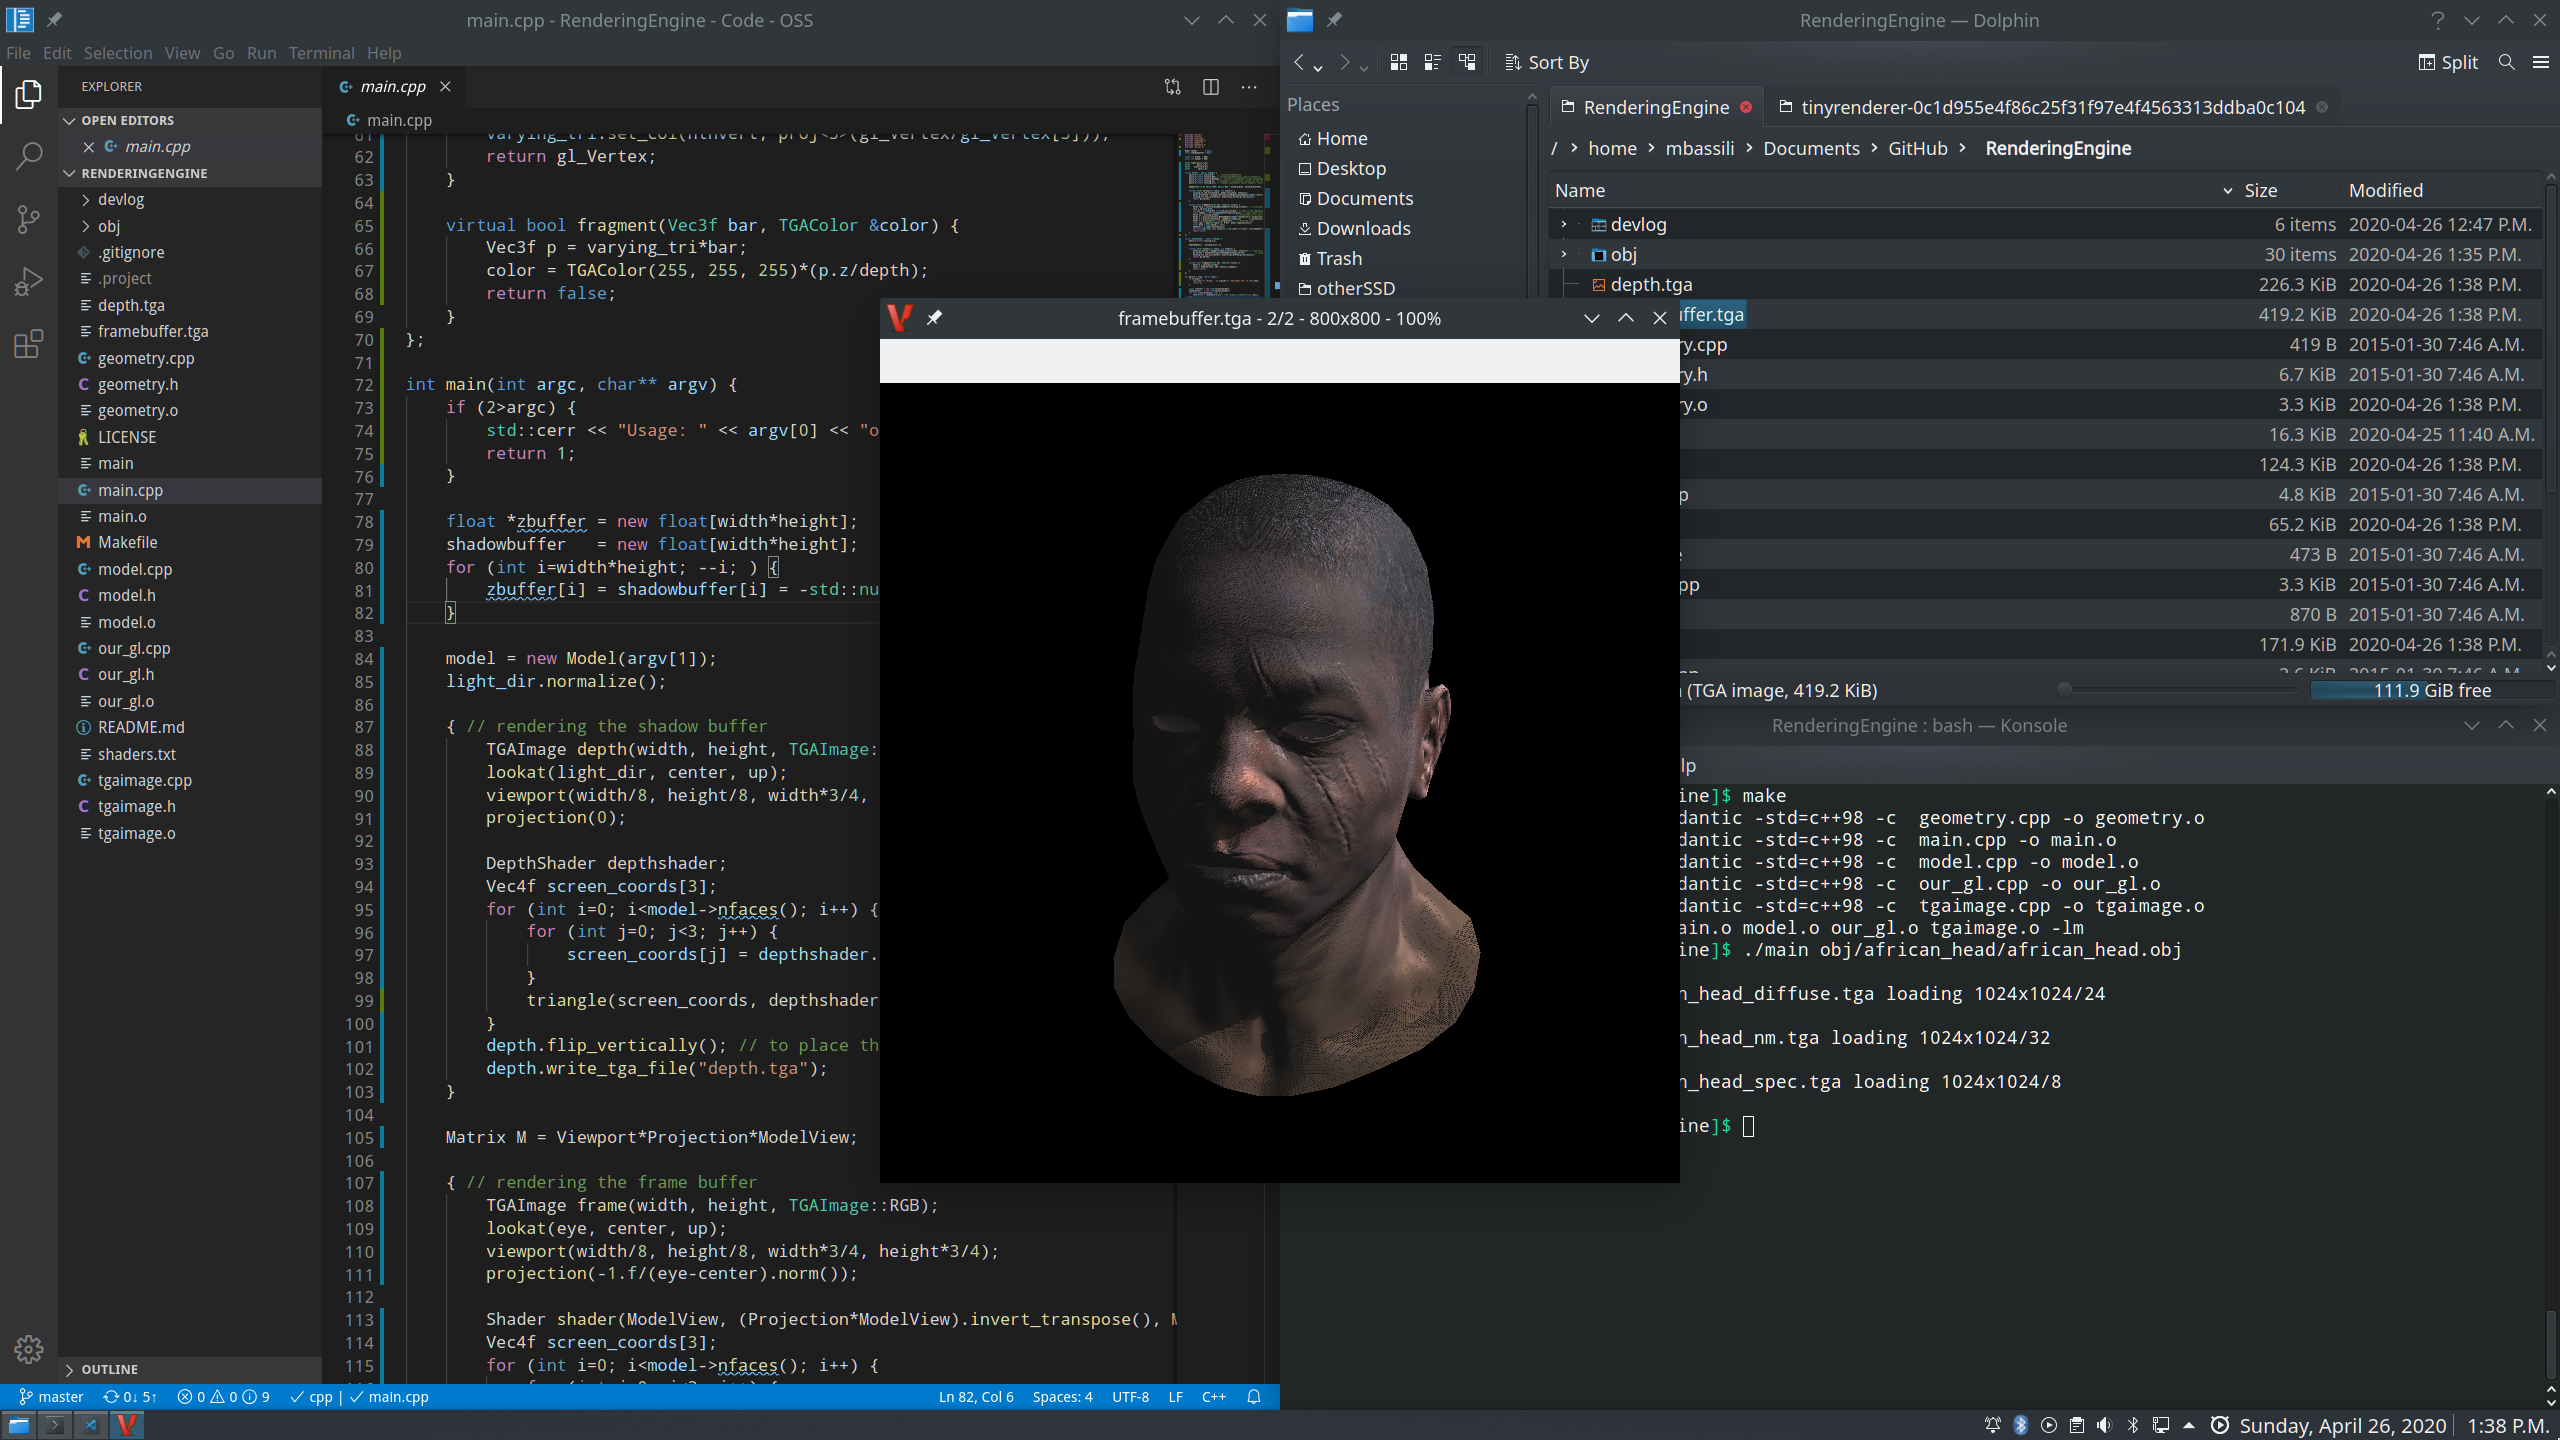Click the notifications bell in Code's status bar
Screen dimensions: 2560x1440
click(1254, 1397)
